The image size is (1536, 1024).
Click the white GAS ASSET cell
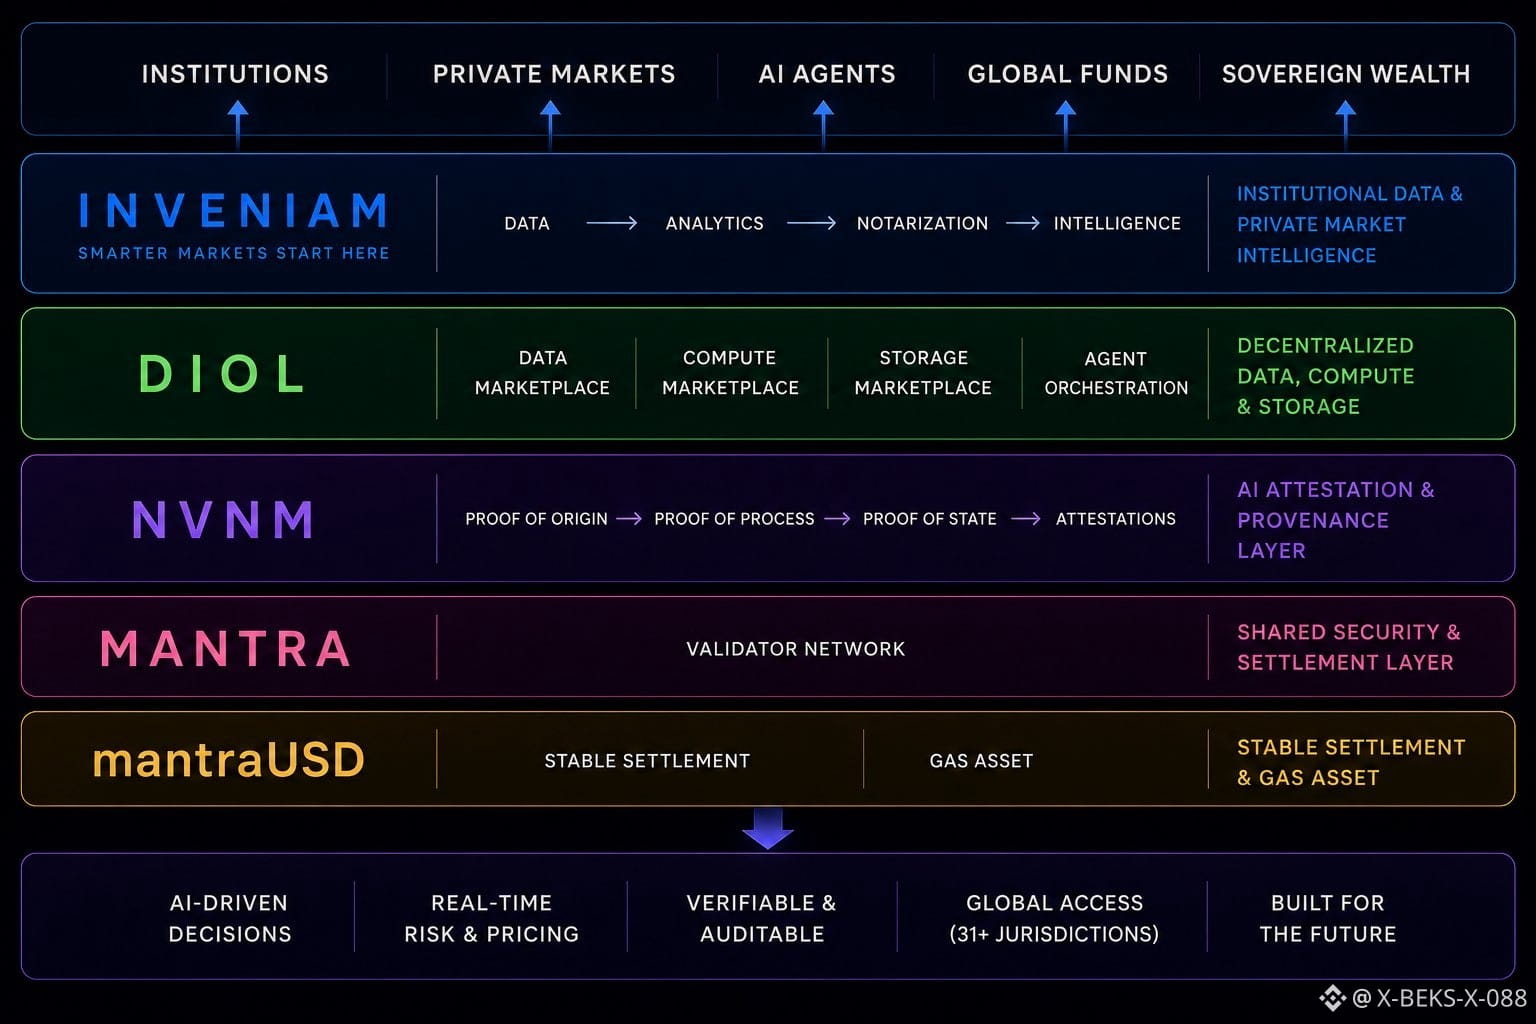pos(981,761)
